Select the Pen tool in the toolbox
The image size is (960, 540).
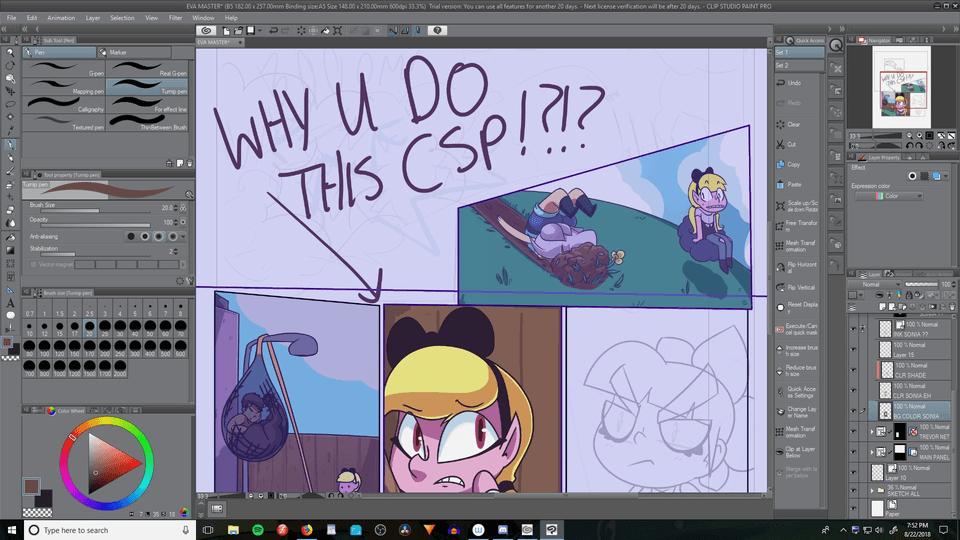(10, 144)
